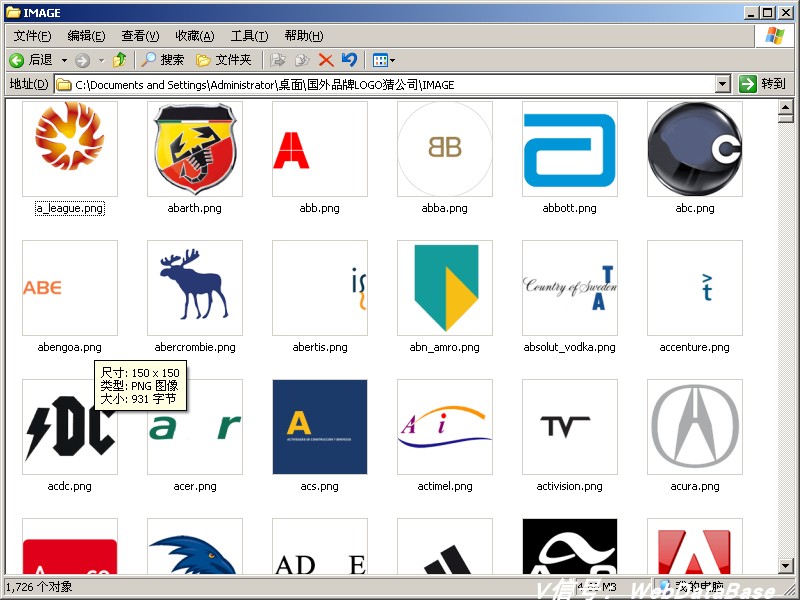The height and width of the screenshot is (600, 800).
Task: Select the abb.png thumbnail
Action: coord(320,149)
